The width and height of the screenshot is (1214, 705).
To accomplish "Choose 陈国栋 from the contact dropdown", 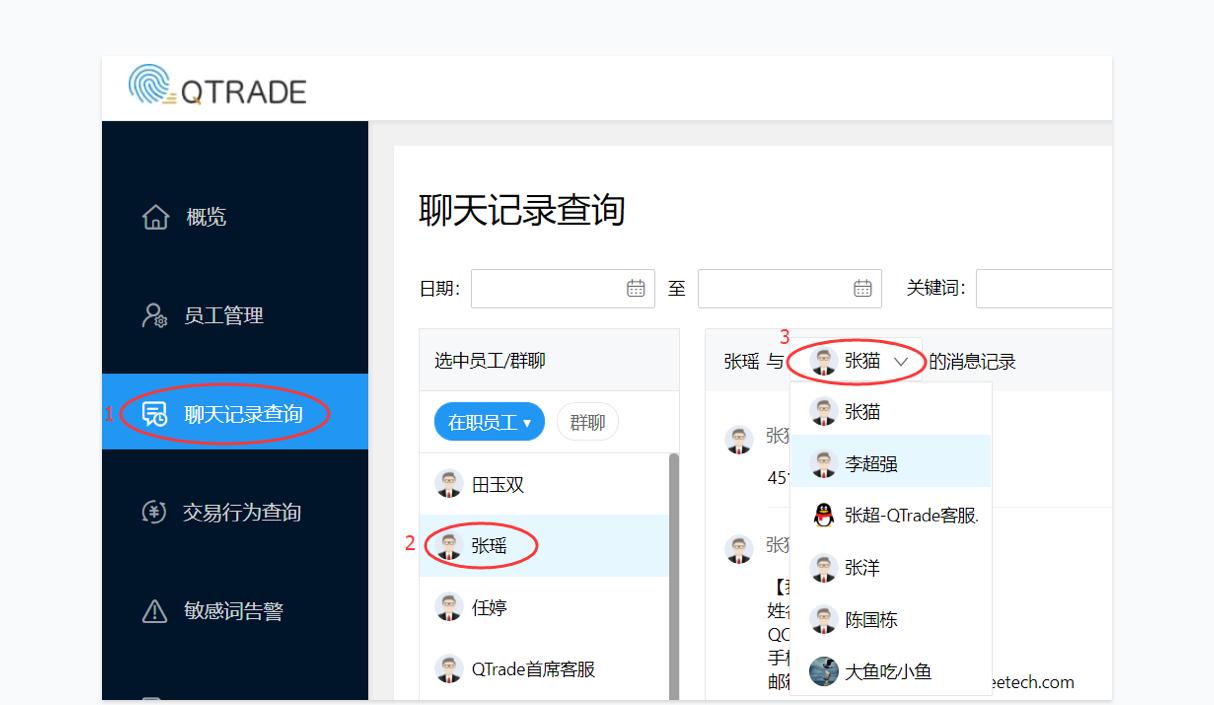I will tap(890, 619).
